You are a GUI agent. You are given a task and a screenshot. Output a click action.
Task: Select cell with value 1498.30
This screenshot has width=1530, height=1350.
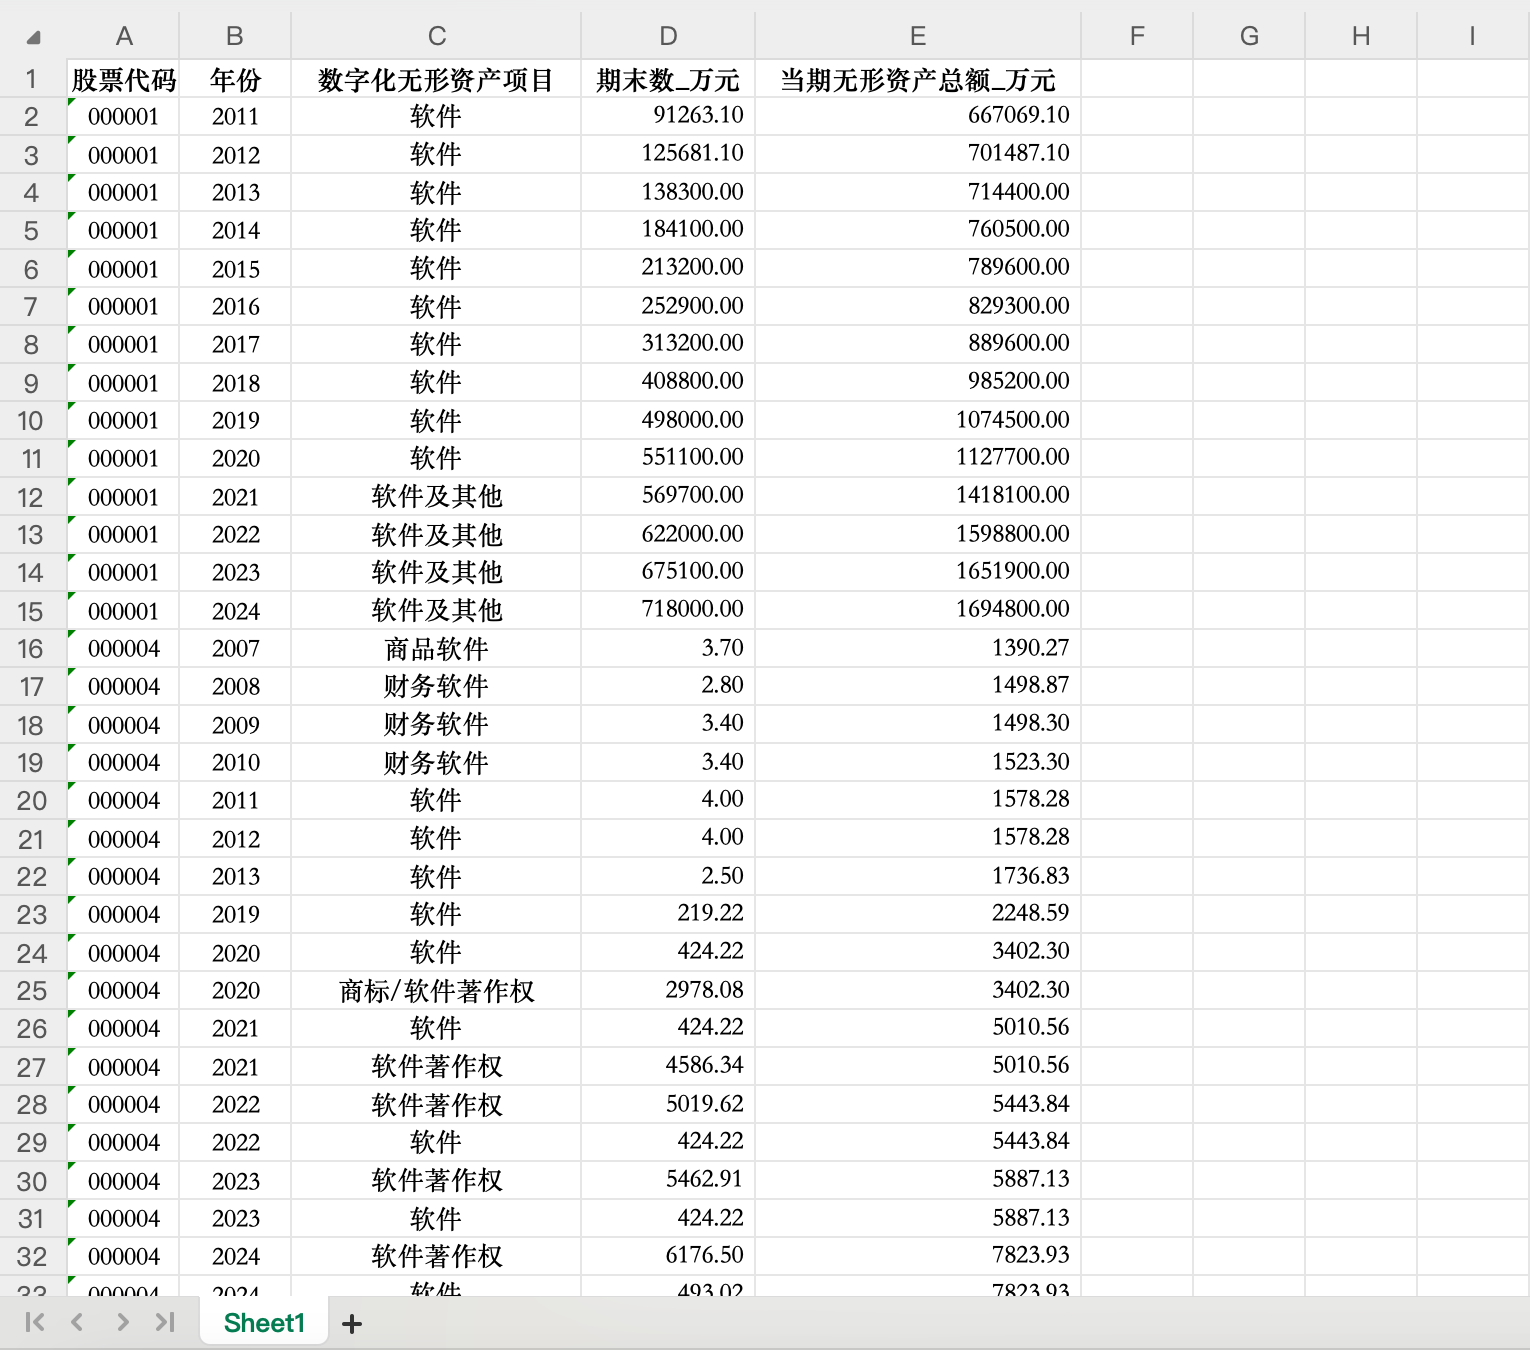(918, 724)
